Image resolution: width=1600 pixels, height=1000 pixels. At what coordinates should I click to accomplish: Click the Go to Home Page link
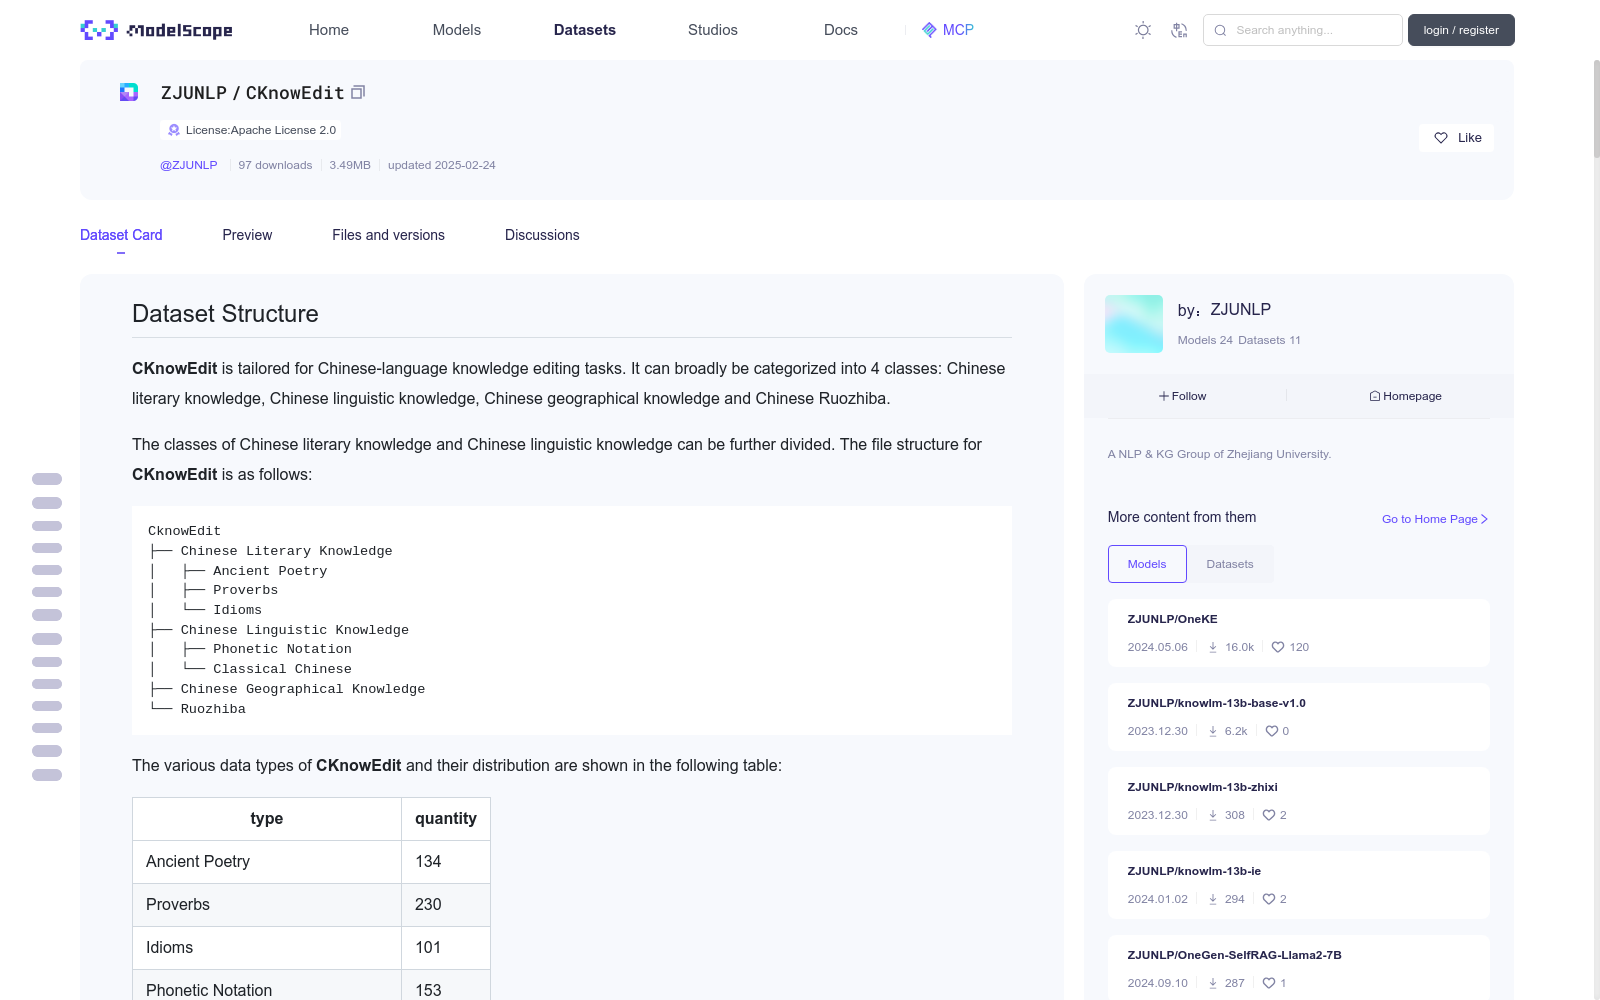pyautogui.click(x=1435, y=519)
